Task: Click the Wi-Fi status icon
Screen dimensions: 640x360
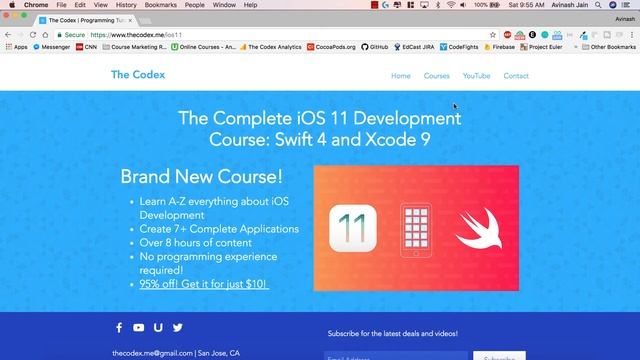Action: pos(451,5)
